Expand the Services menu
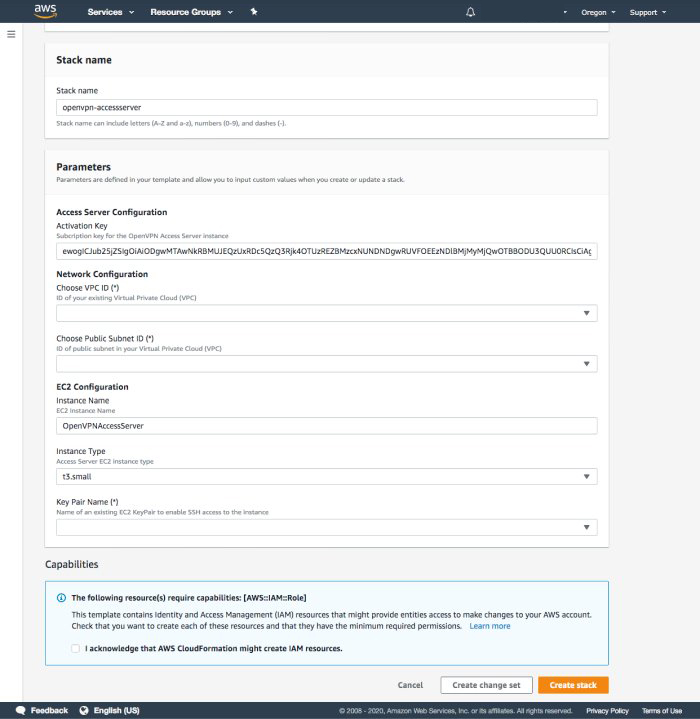This screenshot has width=700, height=719. [x=110, y=12]
